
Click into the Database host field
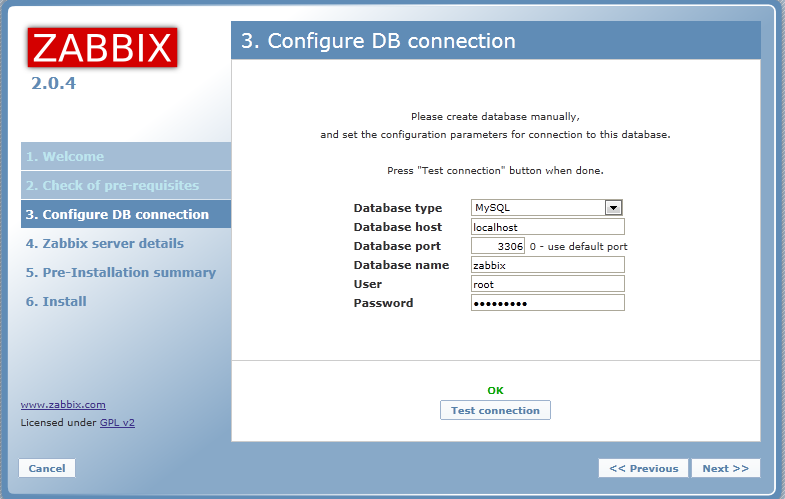point(548,227)
